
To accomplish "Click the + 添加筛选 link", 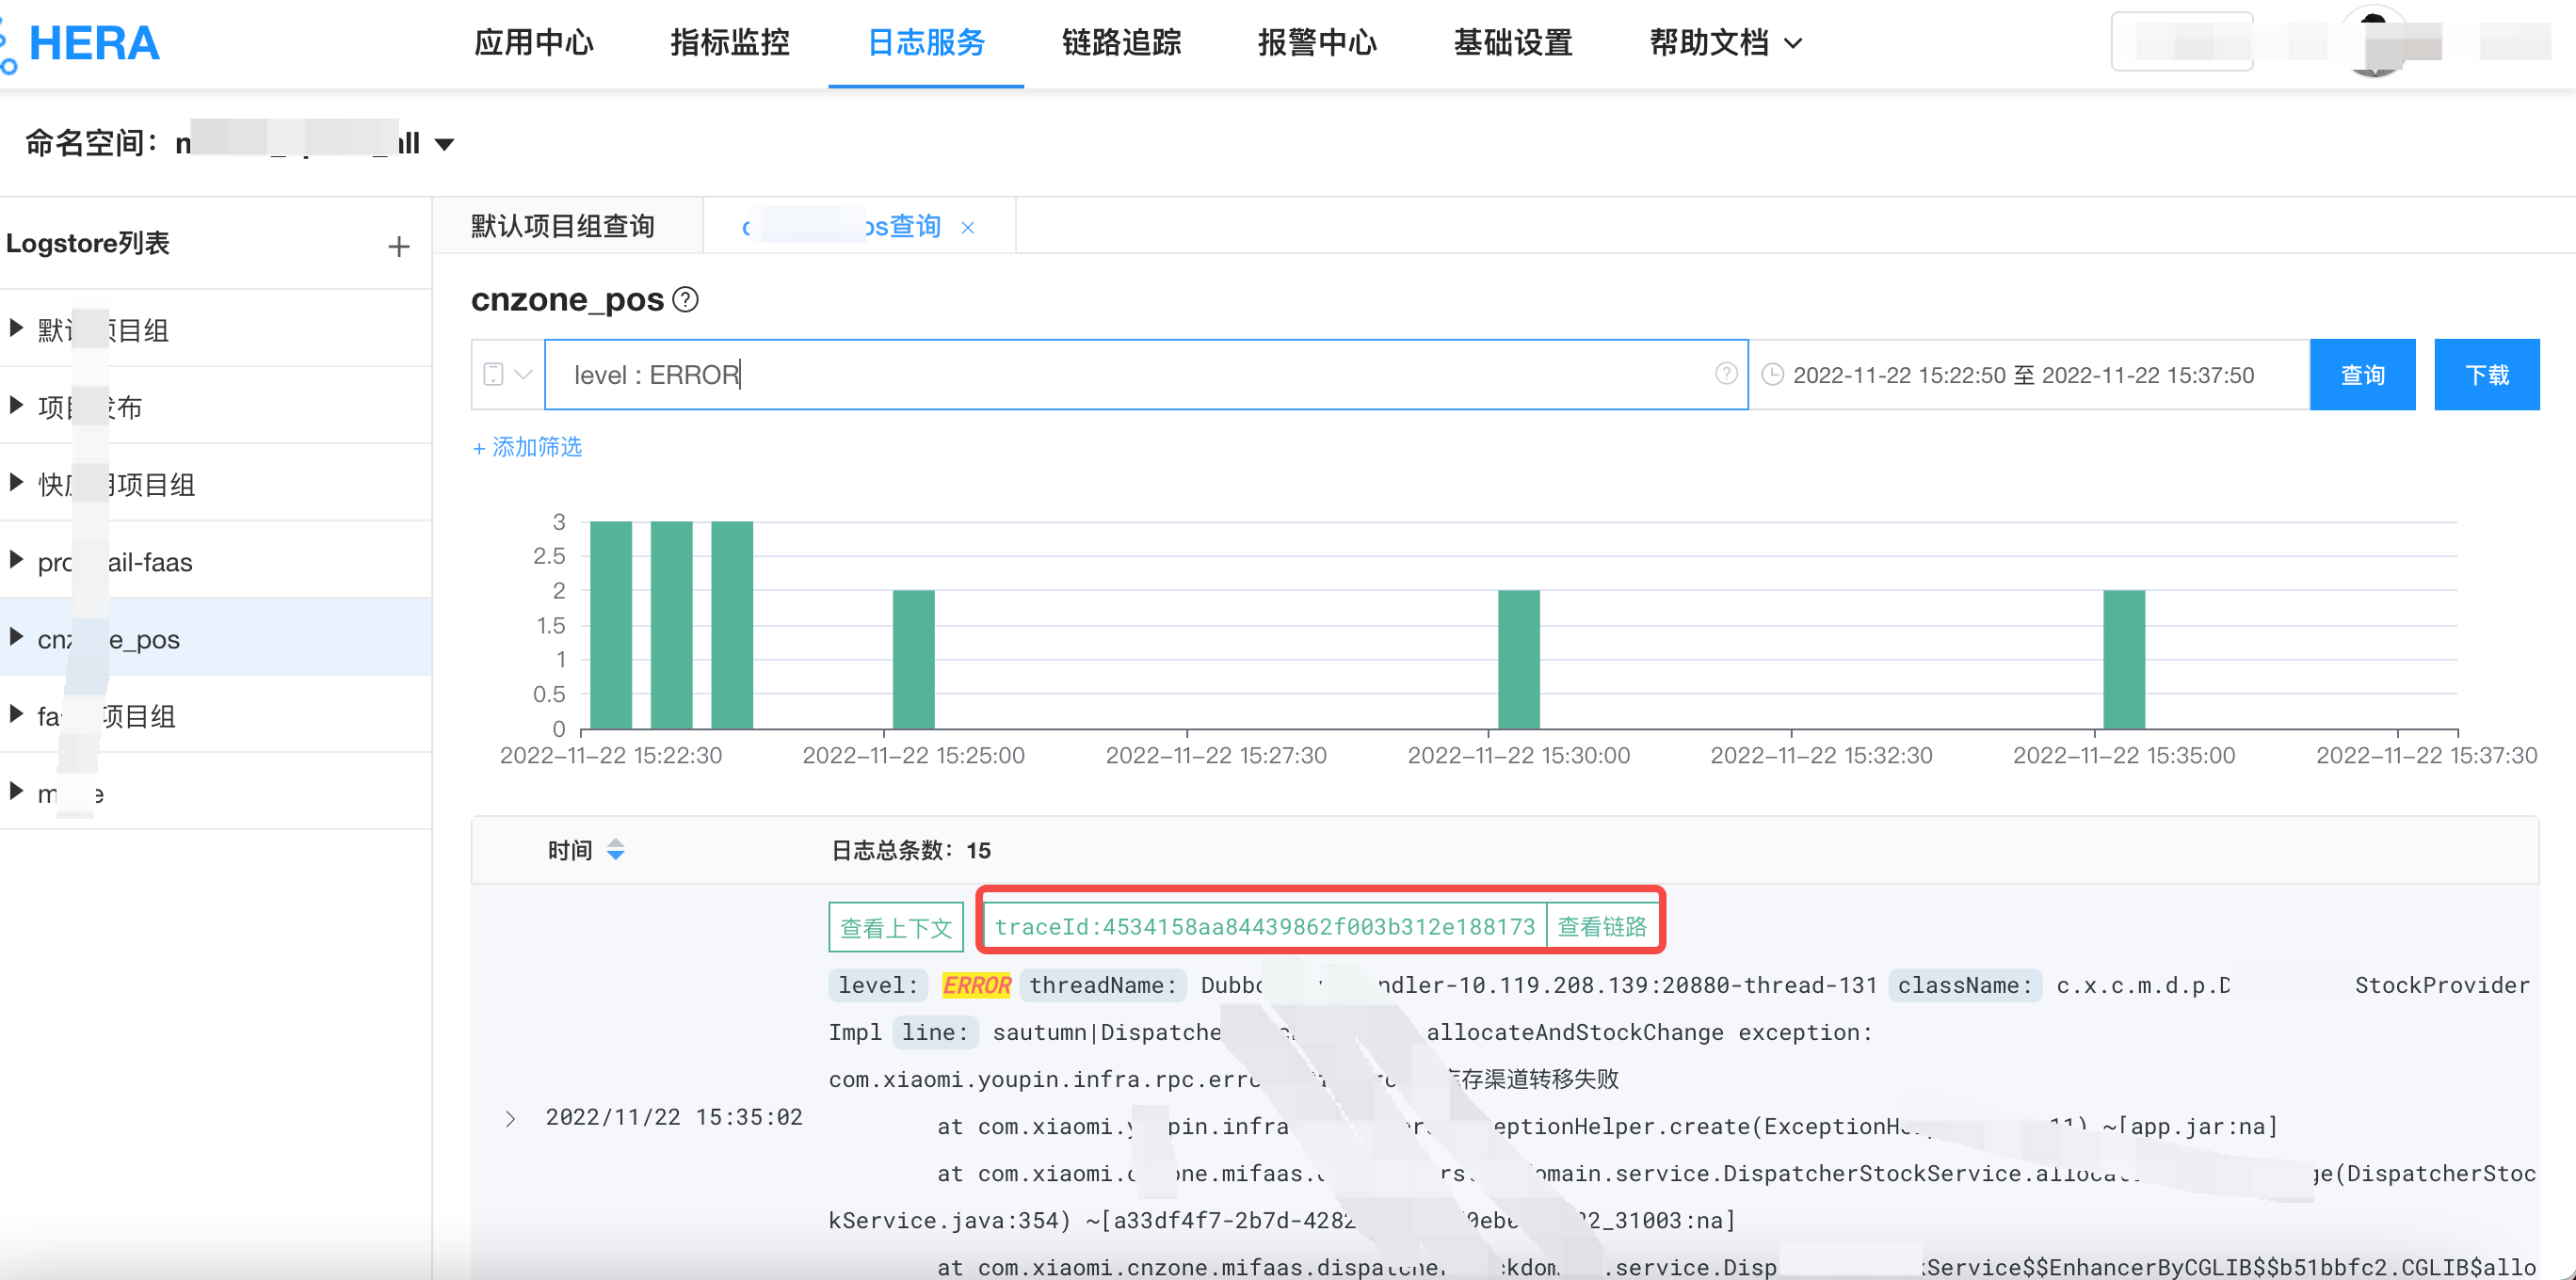I will tap(527, 447).
